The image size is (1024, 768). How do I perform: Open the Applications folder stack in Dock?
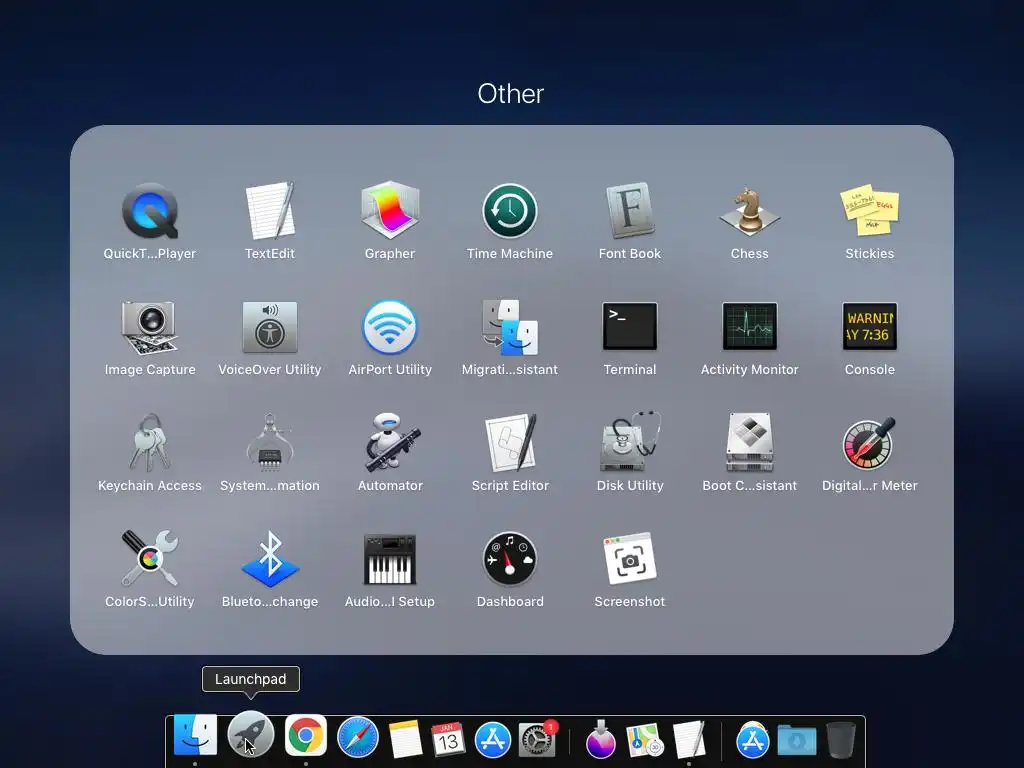752,739
